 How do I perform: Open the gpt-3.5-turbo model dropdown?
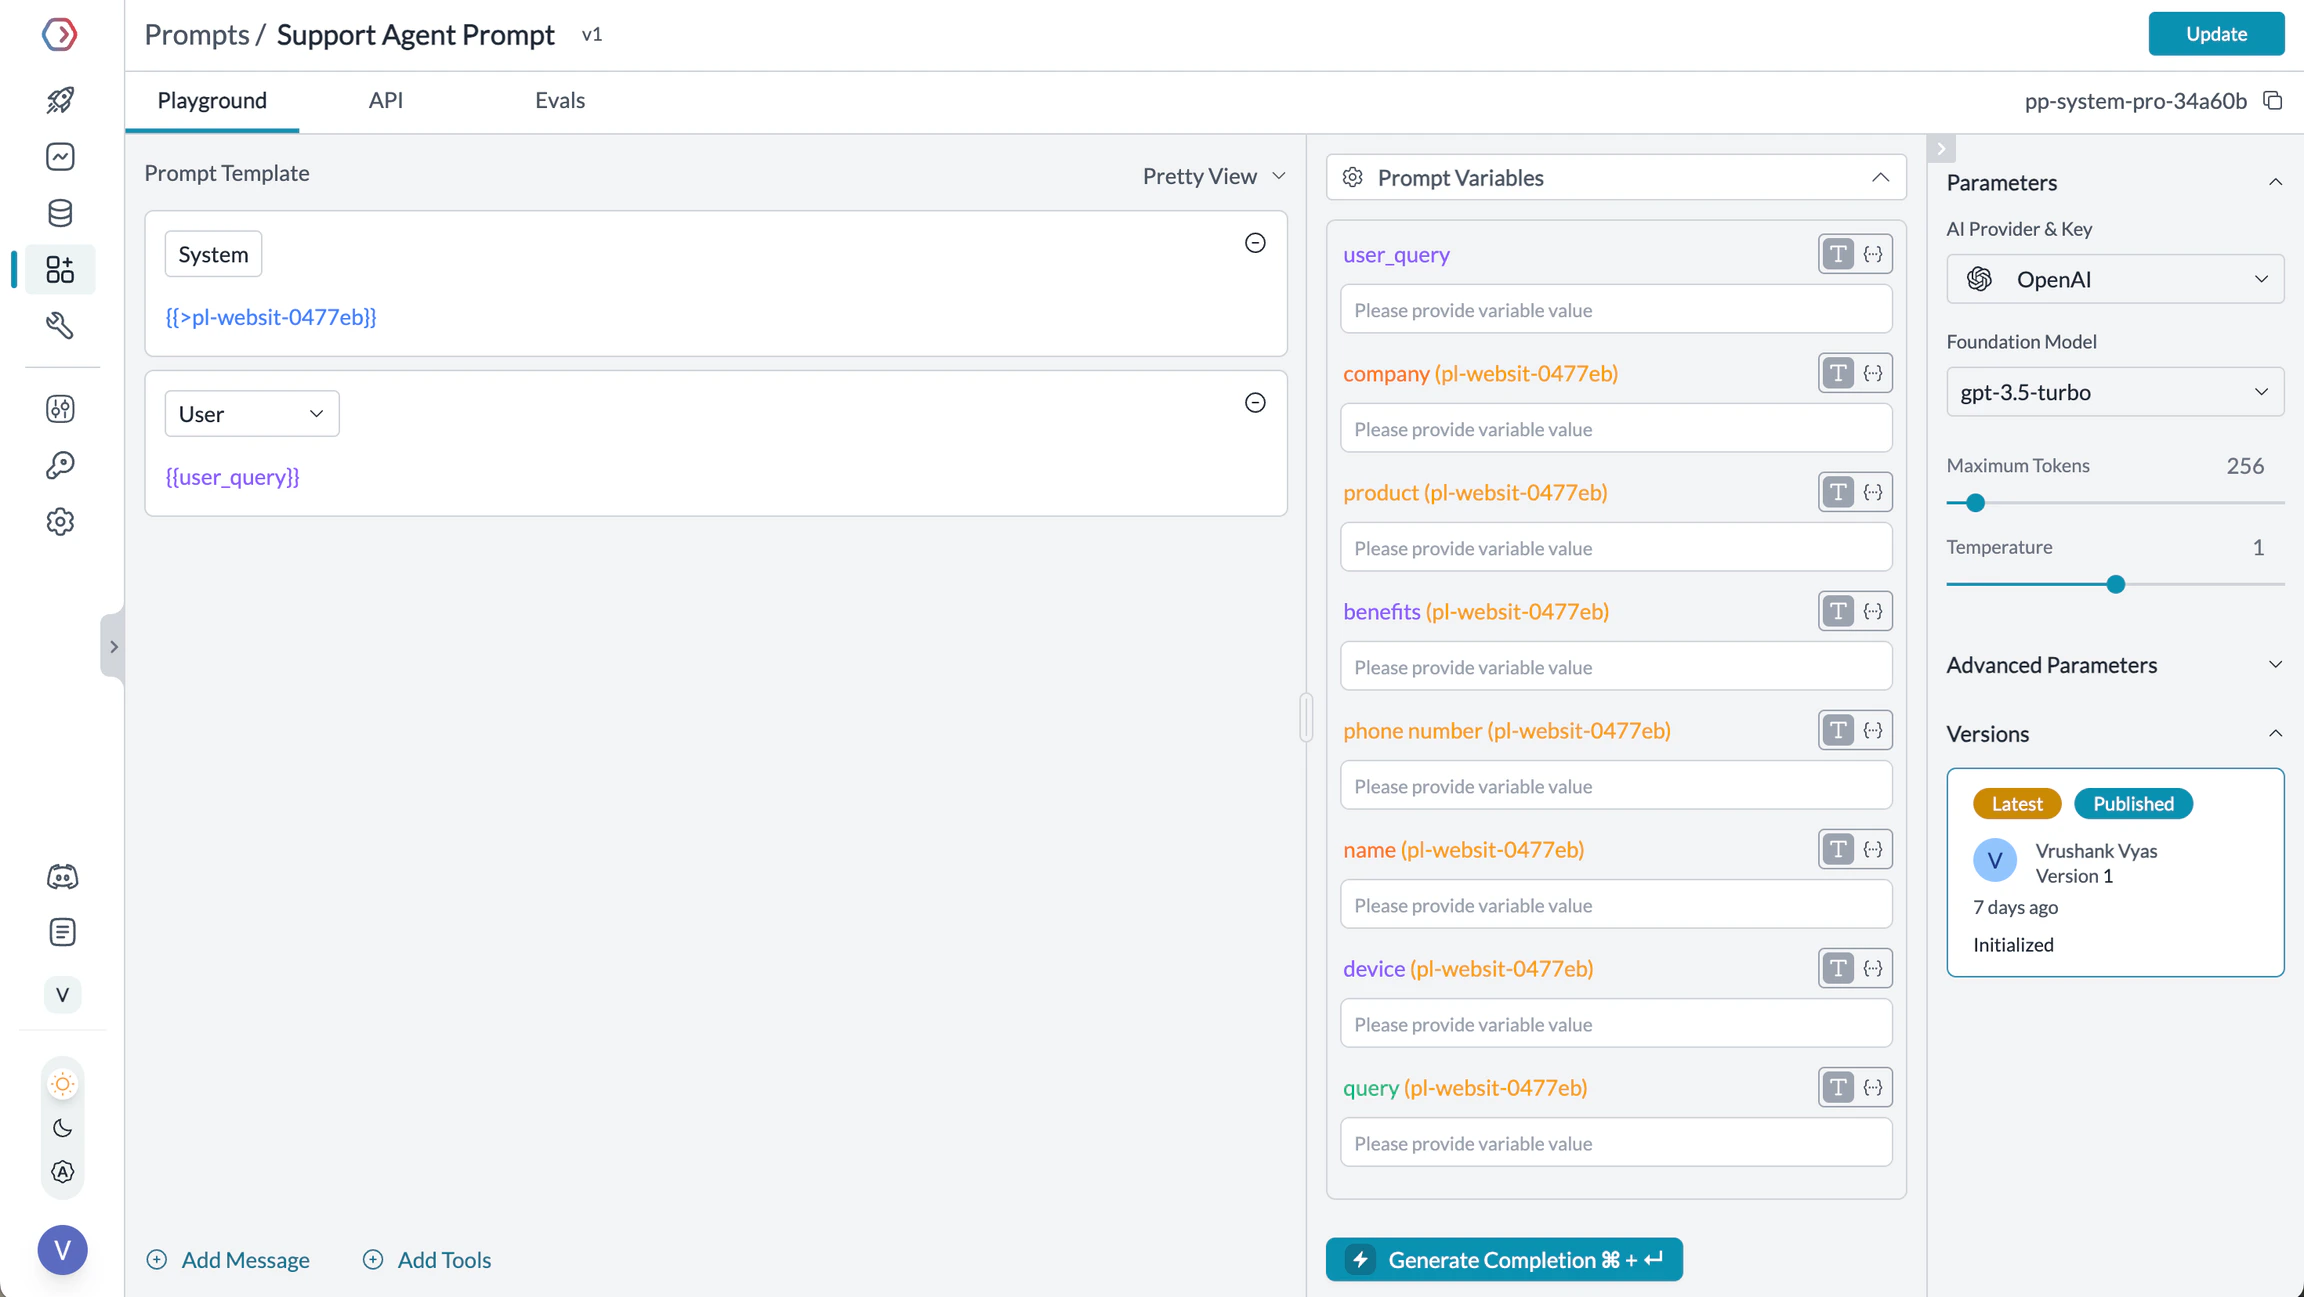coord(2114,392)
